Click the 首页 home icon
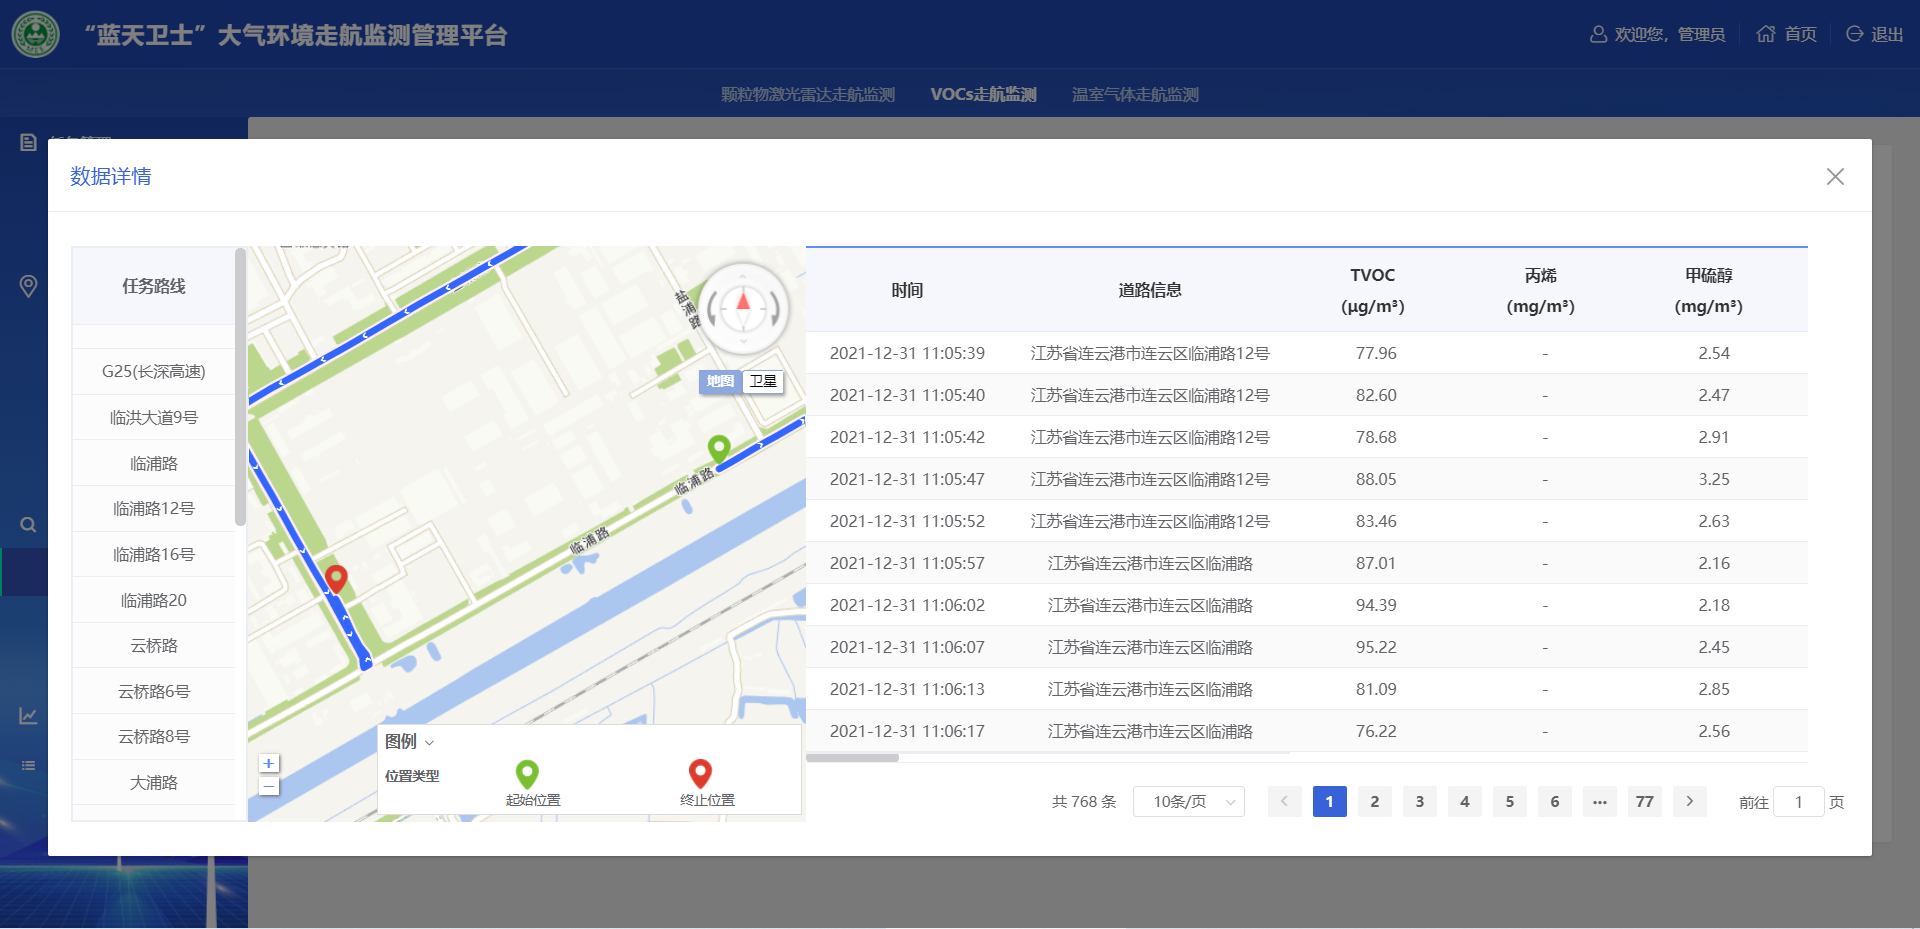This screenshot has width=1920, height=929. pos(1766,34)
